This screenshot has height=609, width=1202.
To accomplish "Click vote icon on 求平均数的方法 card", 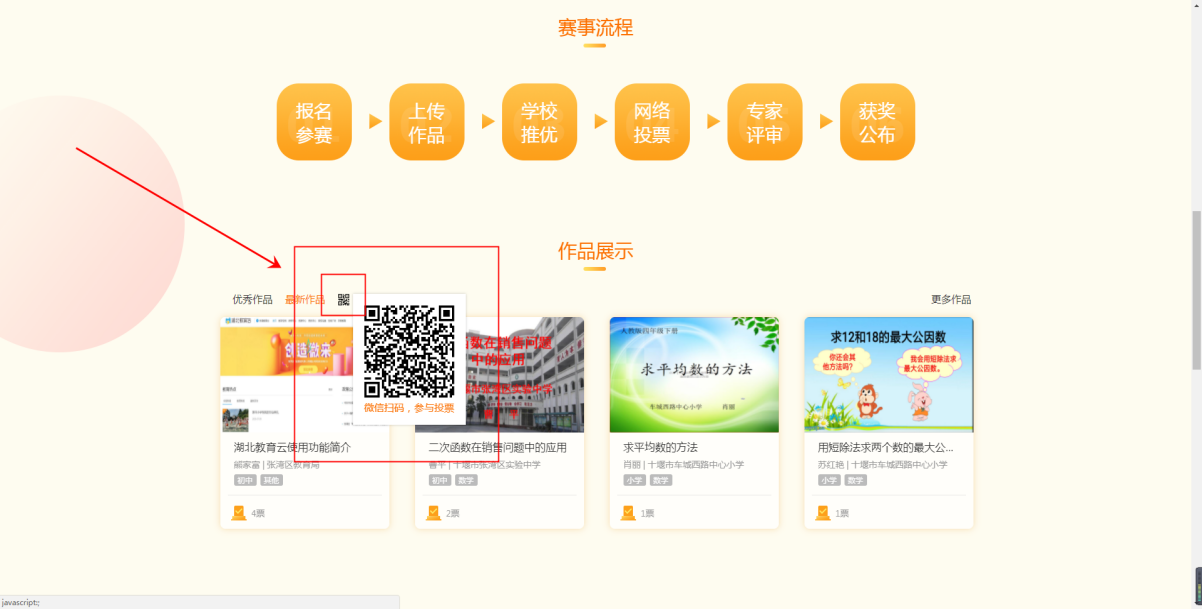I will (628, 513).
